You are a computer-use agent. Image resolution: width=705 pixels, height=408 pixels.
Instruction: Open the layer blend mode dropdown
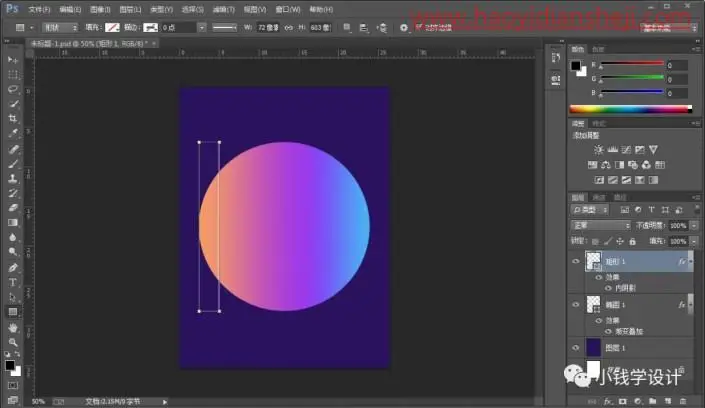[x=601, y=225]
